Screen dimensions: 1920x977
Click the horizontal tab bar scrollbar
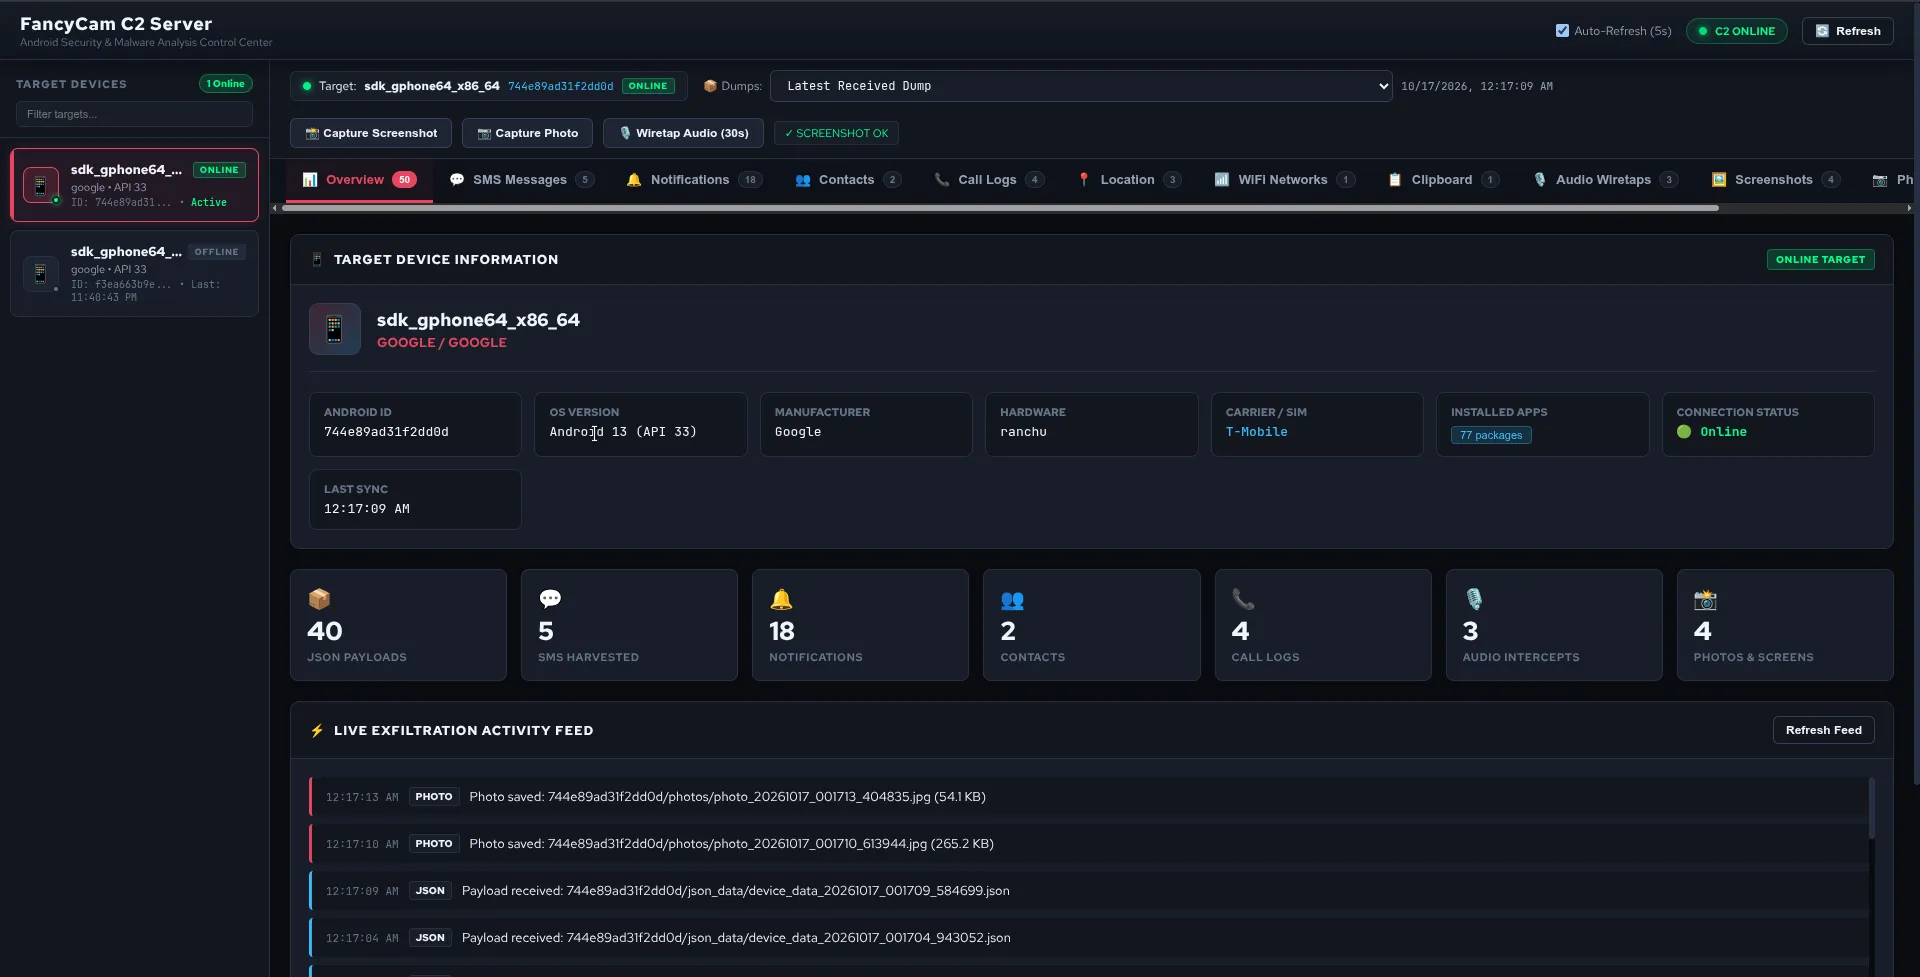[1000, 208]
